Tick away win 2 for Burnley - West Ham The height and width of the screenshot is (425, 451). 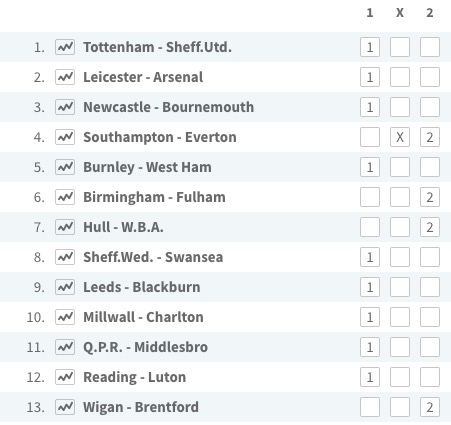pos(430,167)
